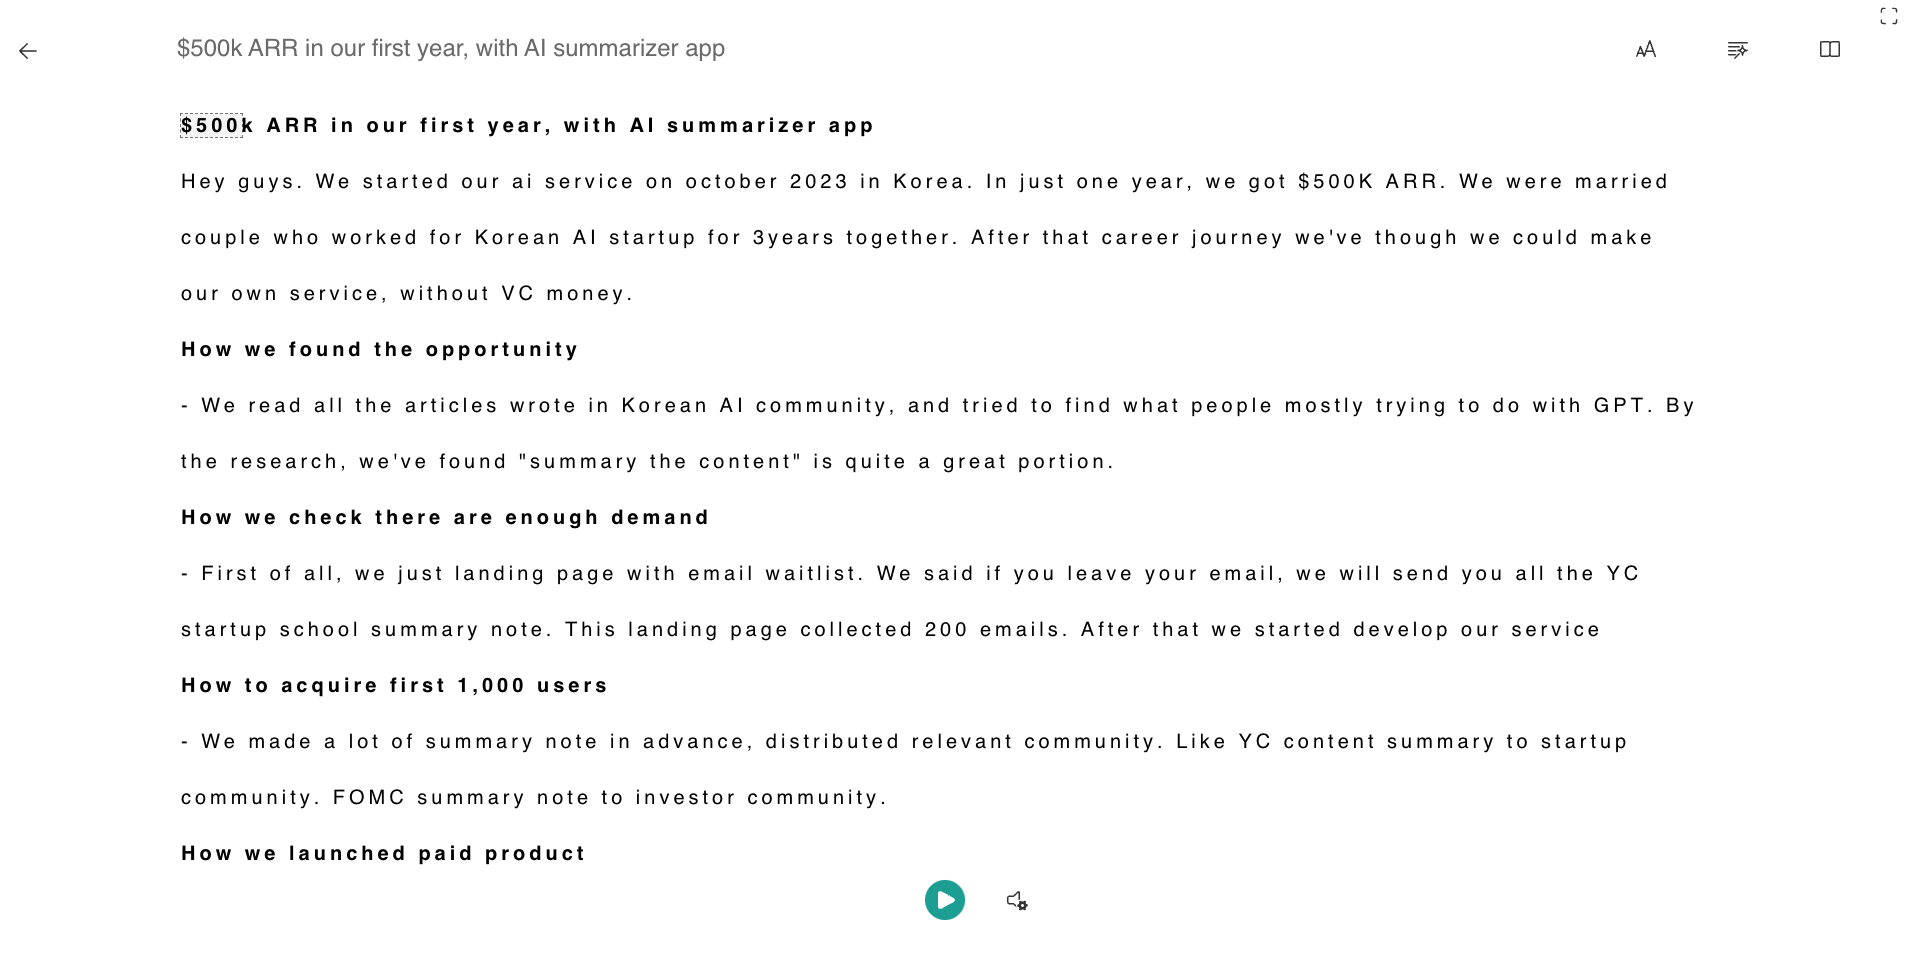This screenshot has height=957, width=1907.
Task: Open Text Preferences (aA) options
Action: tap(1646, 50)
